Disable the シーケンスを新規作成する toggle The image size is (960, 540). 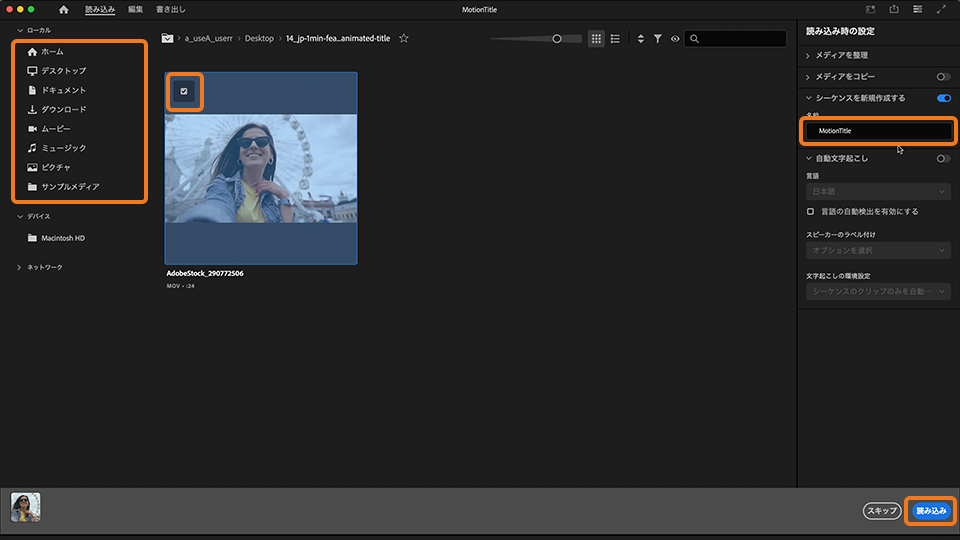point(943,98)
